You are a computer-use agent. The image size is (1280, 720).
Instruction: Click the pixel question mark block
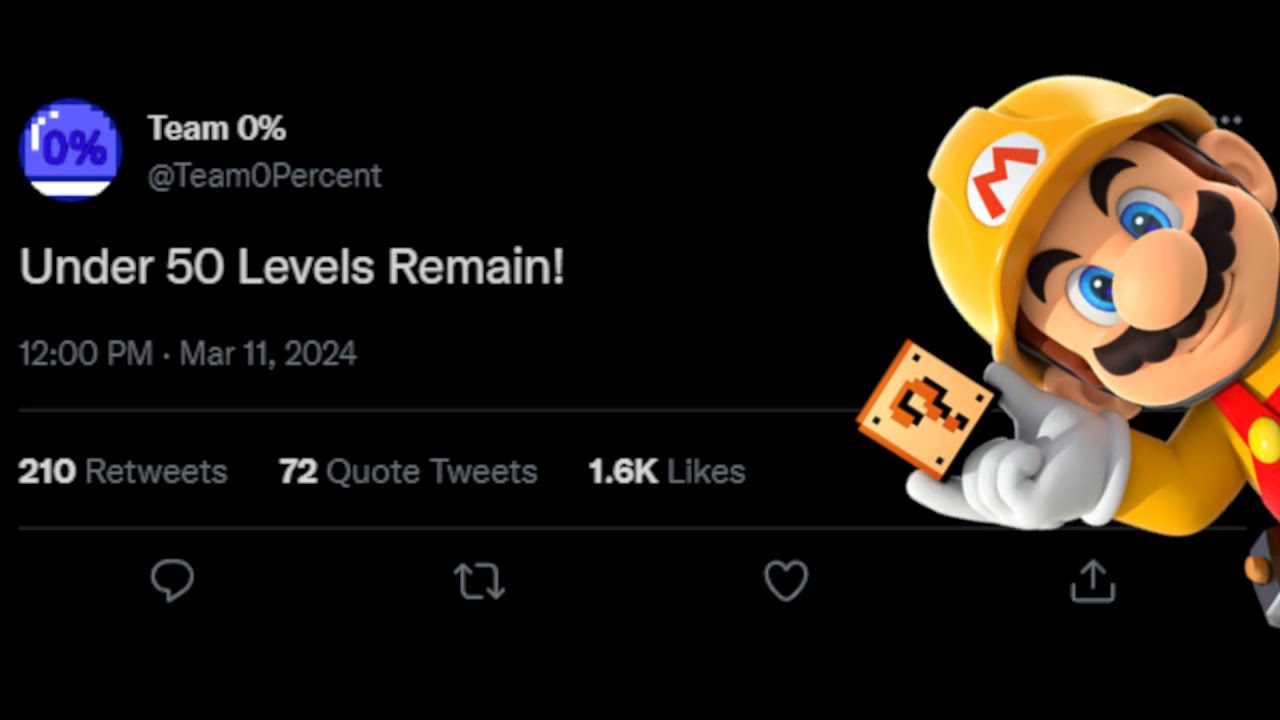click(925, 407)
